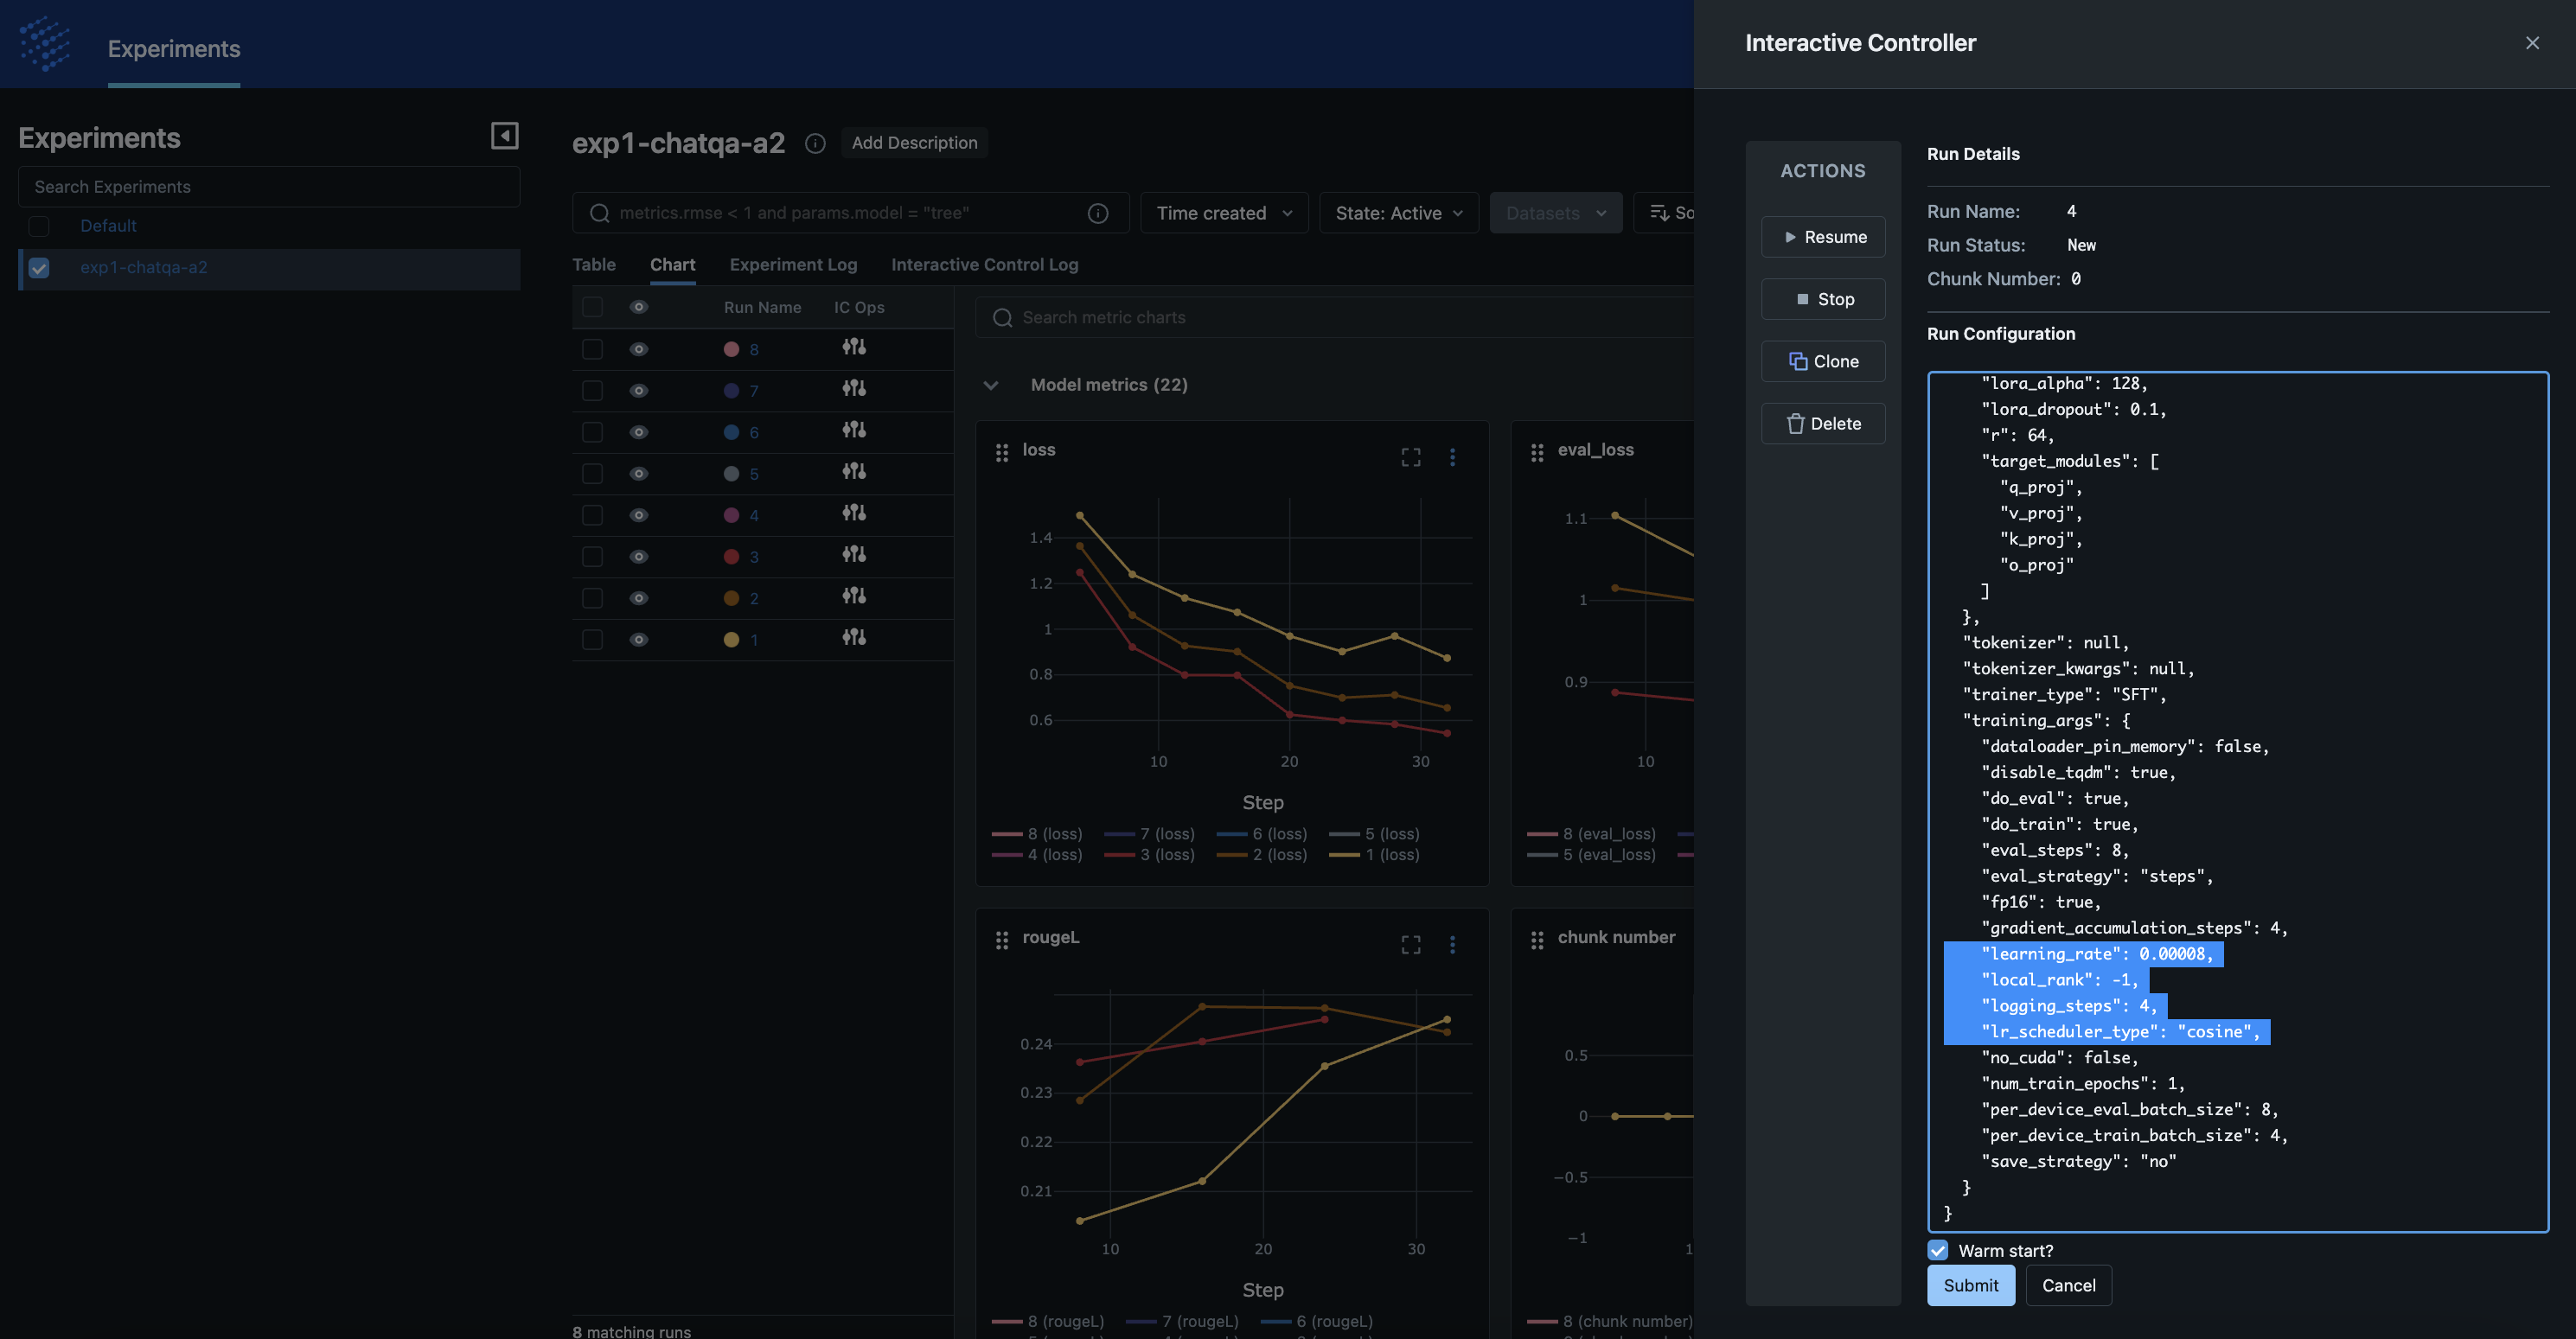Screen dimensions: 2576x1339
Task: Click the color dot for run 4
Action: [x=731, y=515]
